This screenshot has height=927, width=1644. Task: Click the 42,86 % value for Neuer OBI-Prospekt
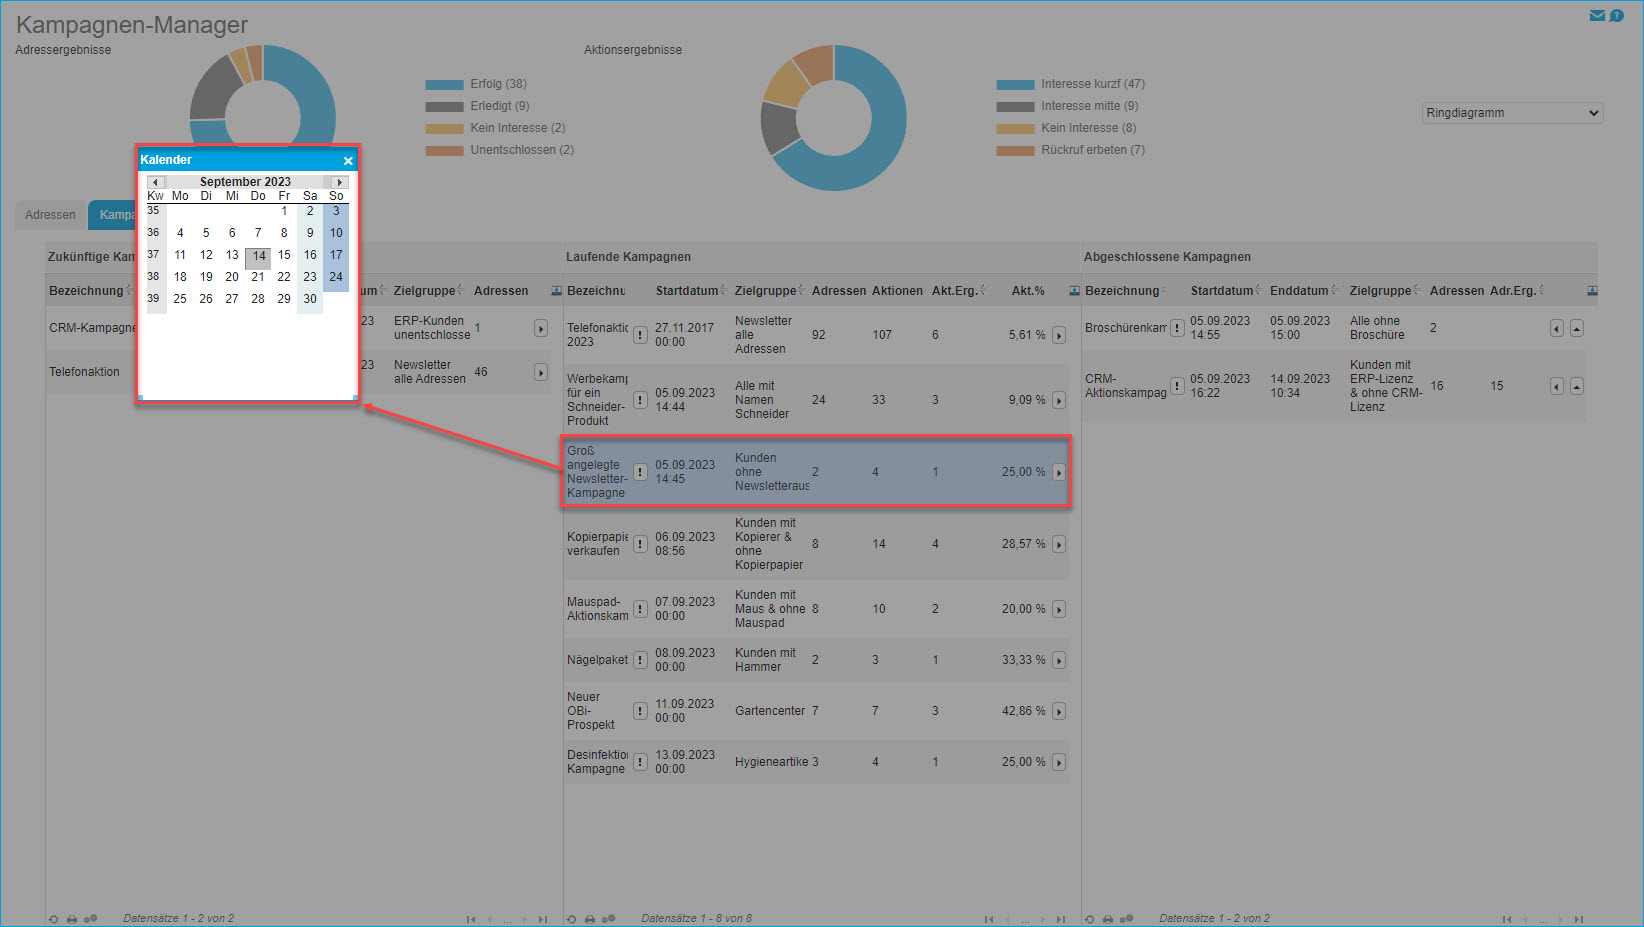click(x=1023, y=711)
